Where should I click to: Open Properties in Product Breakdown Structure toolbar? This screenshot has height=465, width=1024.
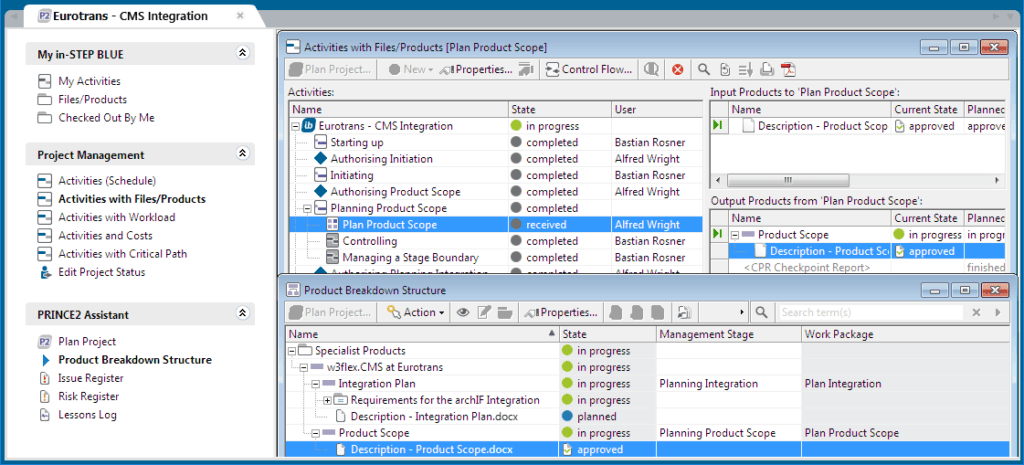[561, 312]
